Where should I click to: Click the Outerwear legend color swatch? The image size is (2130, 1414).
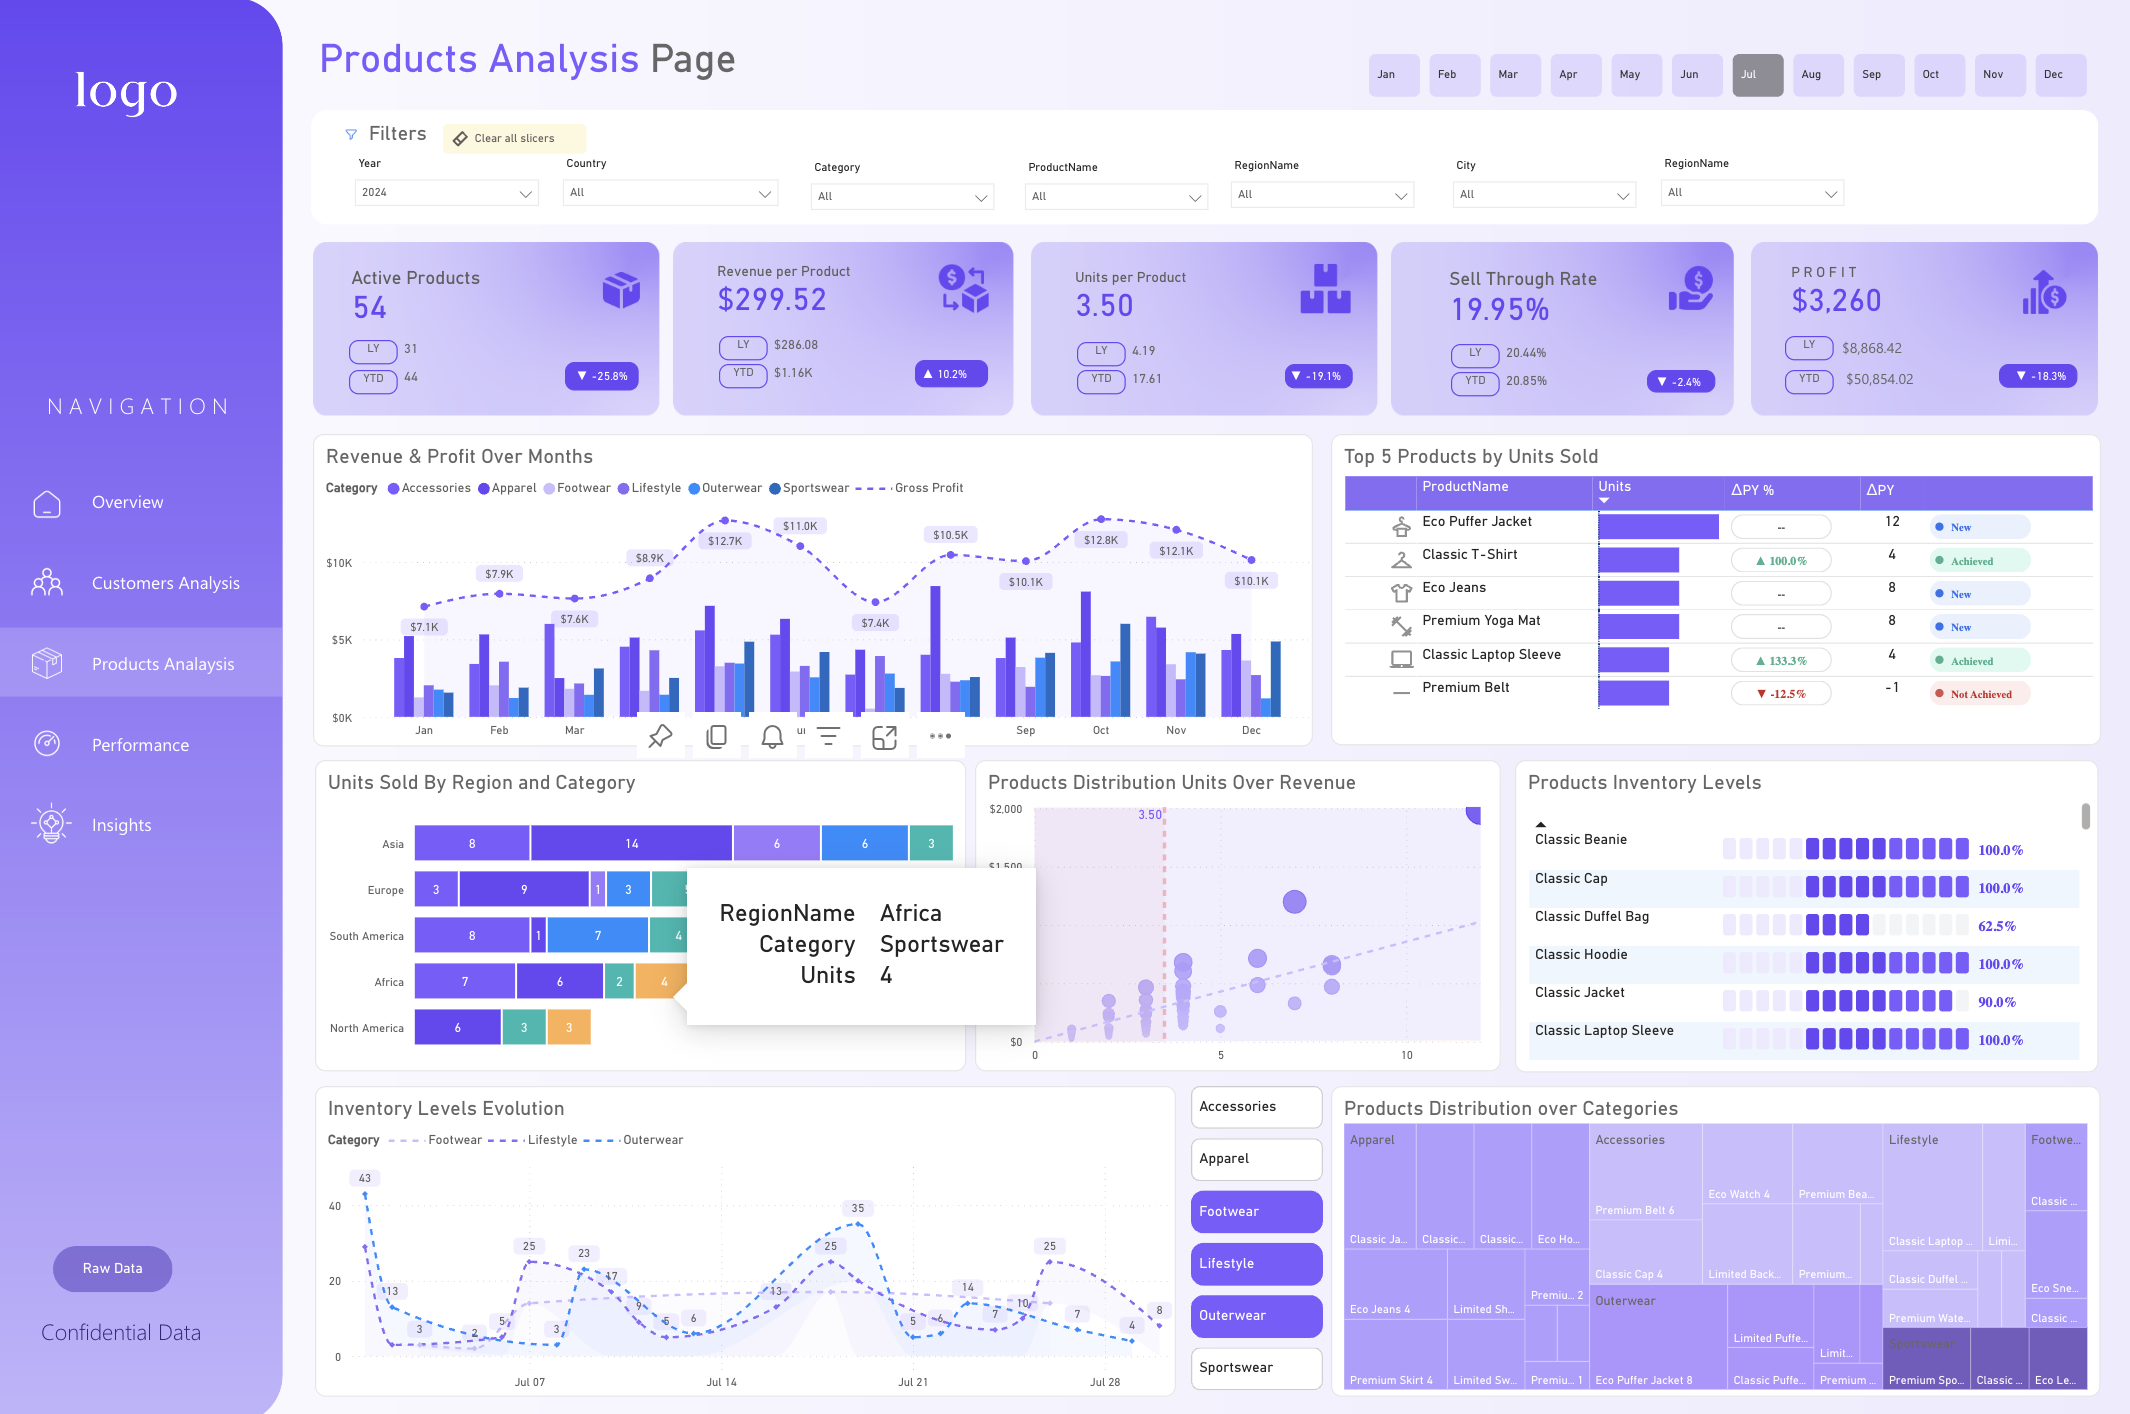point(694,489)
